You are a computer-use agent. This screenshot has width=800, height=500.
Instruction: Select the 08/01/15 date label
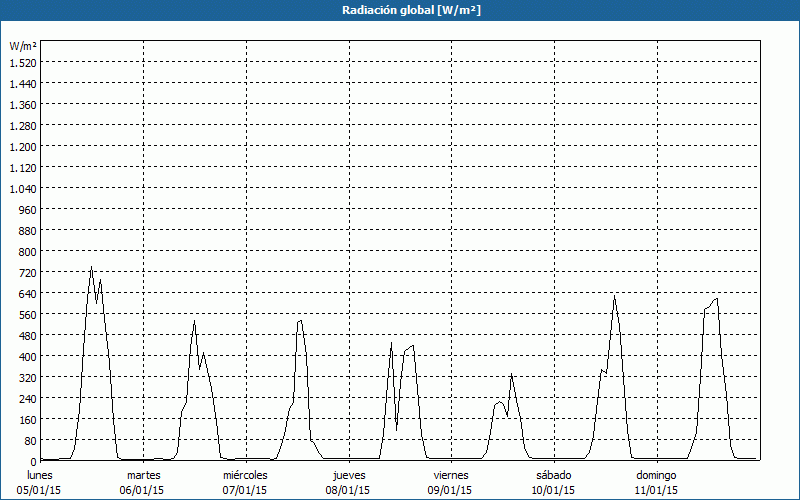click(x=349, y=490)
